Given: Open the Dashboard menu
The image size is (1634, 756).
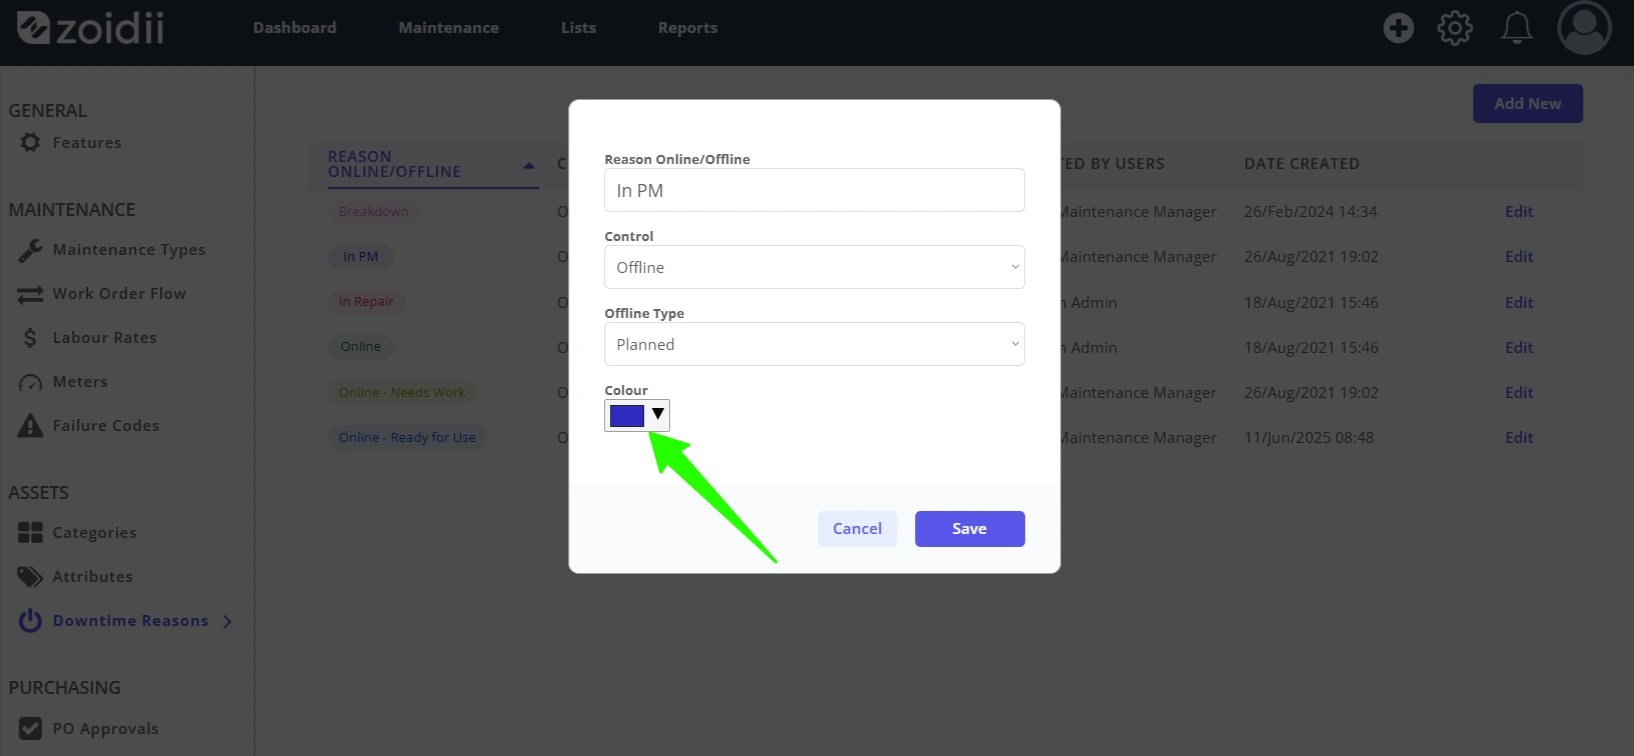Looking at the screenshot, I should point(294,28).
